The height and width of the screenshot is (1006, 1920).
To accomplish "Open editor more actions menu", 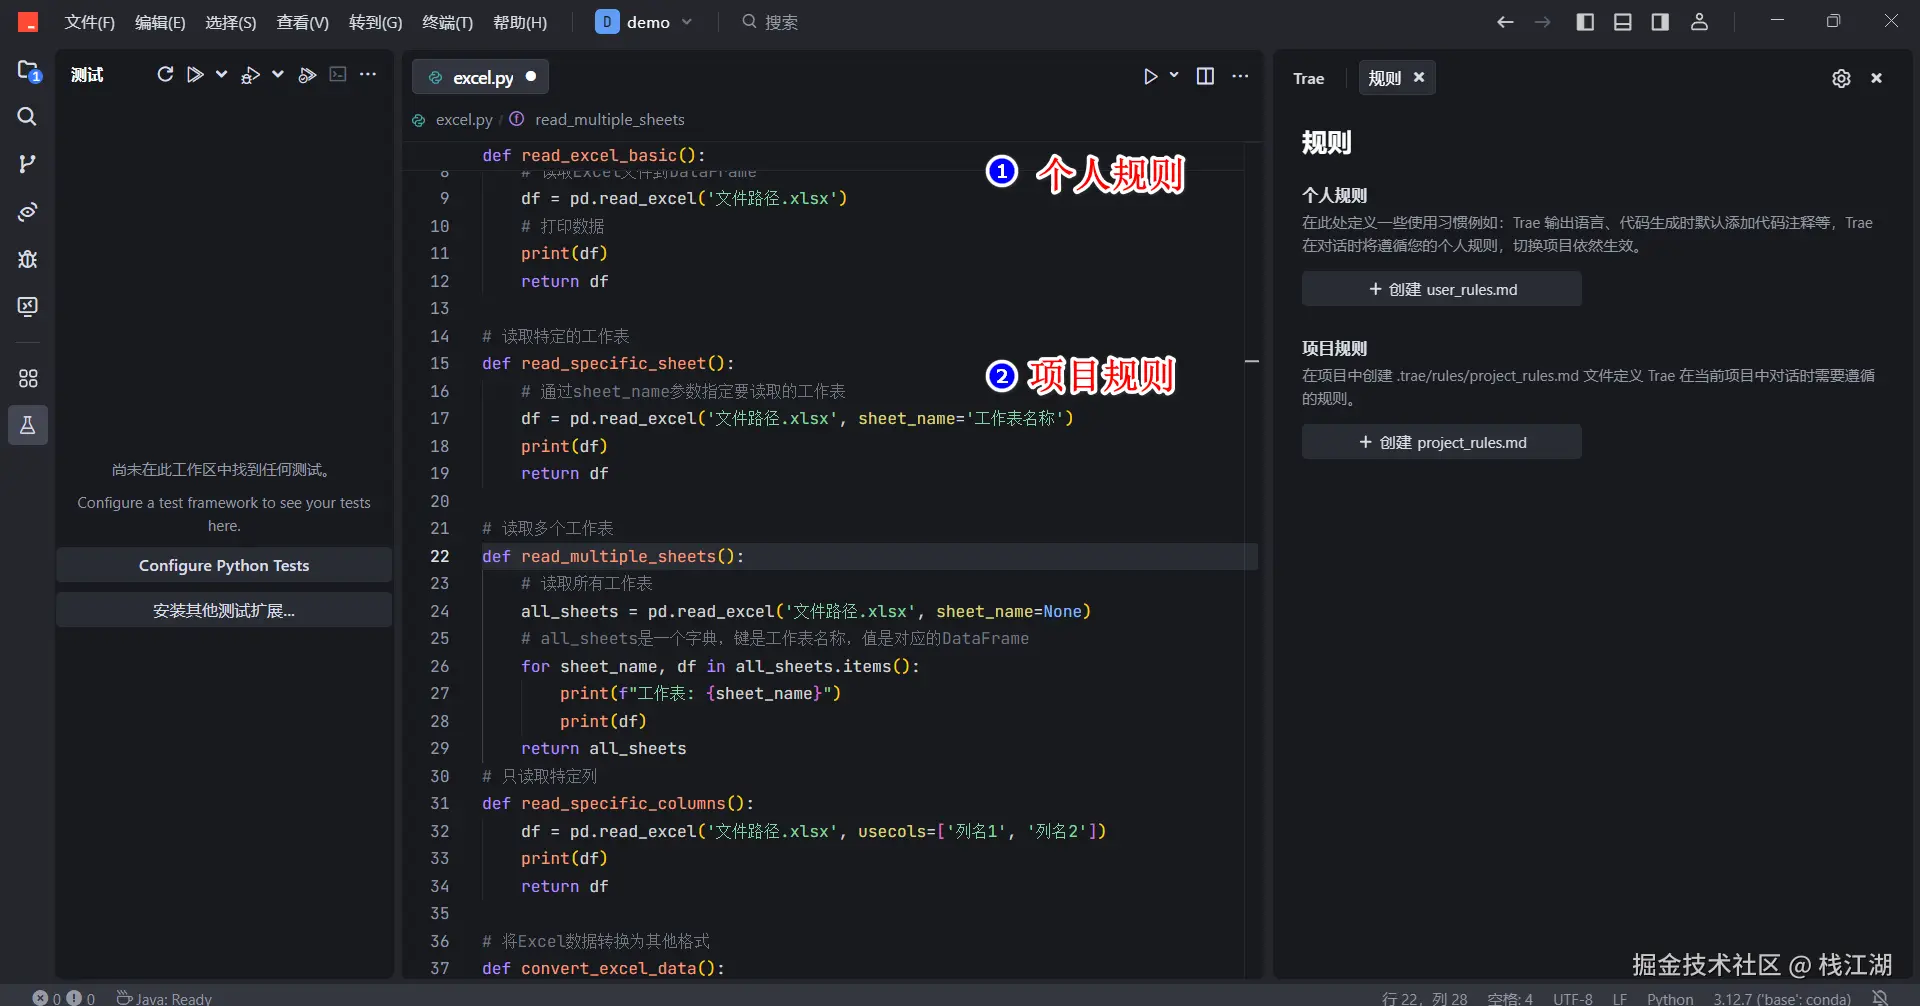I will click(x=1240, y=76).
